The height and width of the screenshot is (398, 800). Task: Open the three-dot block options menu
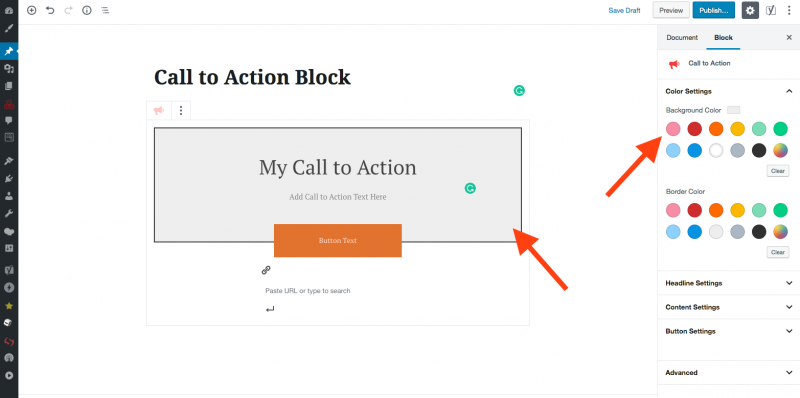click(x=181, y=110)
